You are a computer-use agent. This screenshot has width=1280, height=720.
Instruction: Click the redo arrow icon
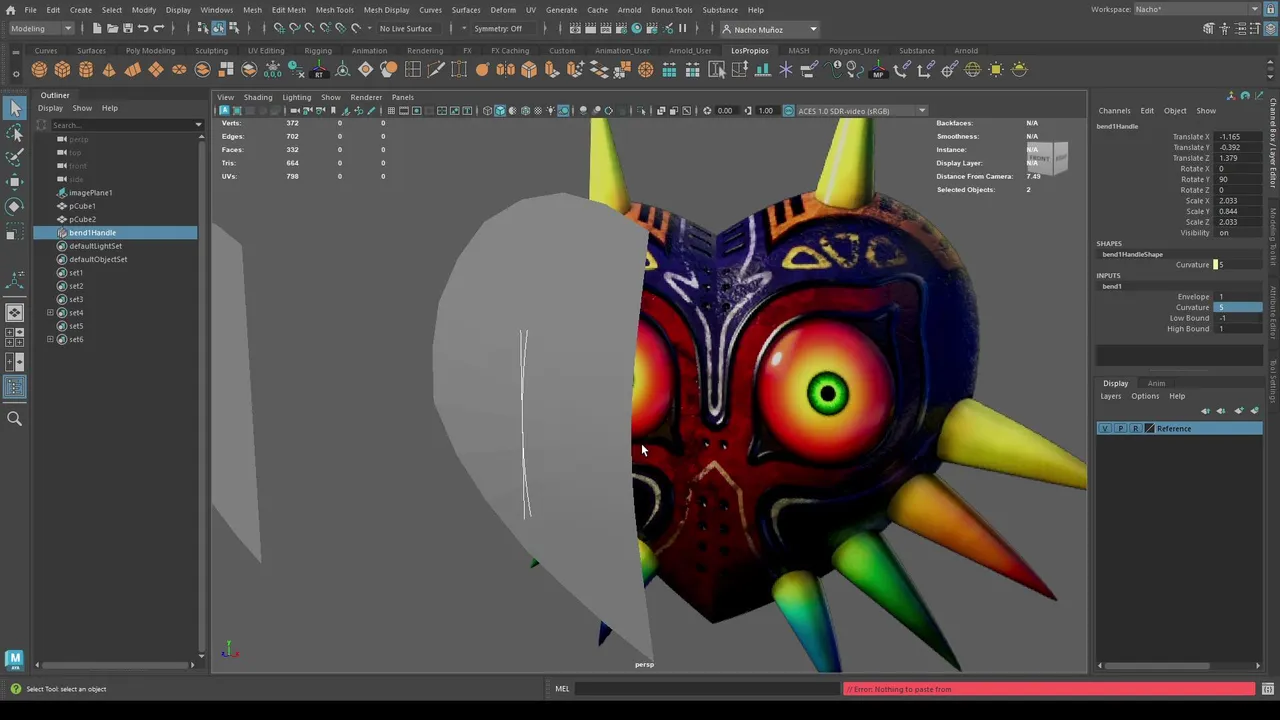point(158,29)
